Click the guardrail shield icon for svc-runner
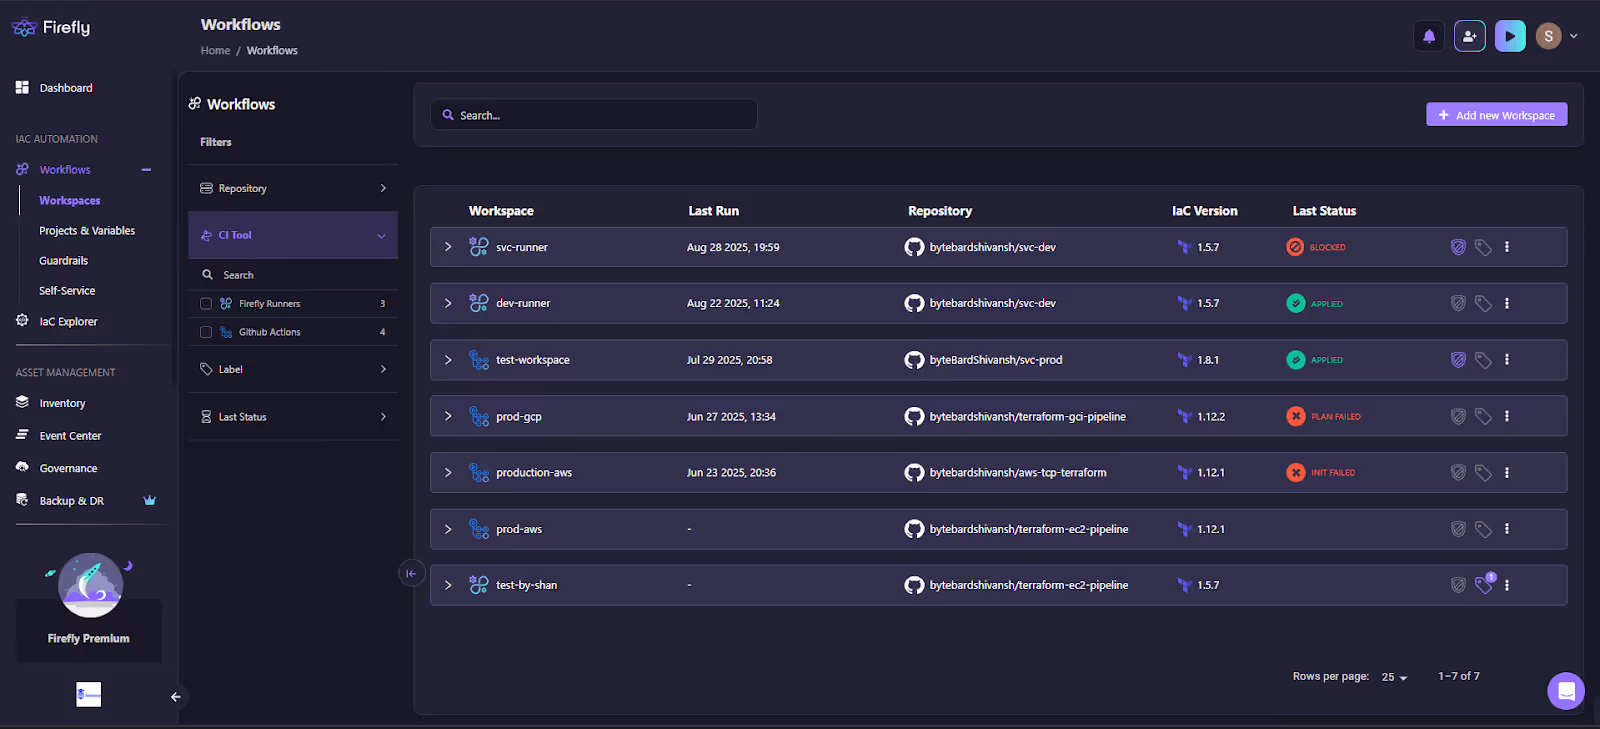 click(x=1458, y=247)
